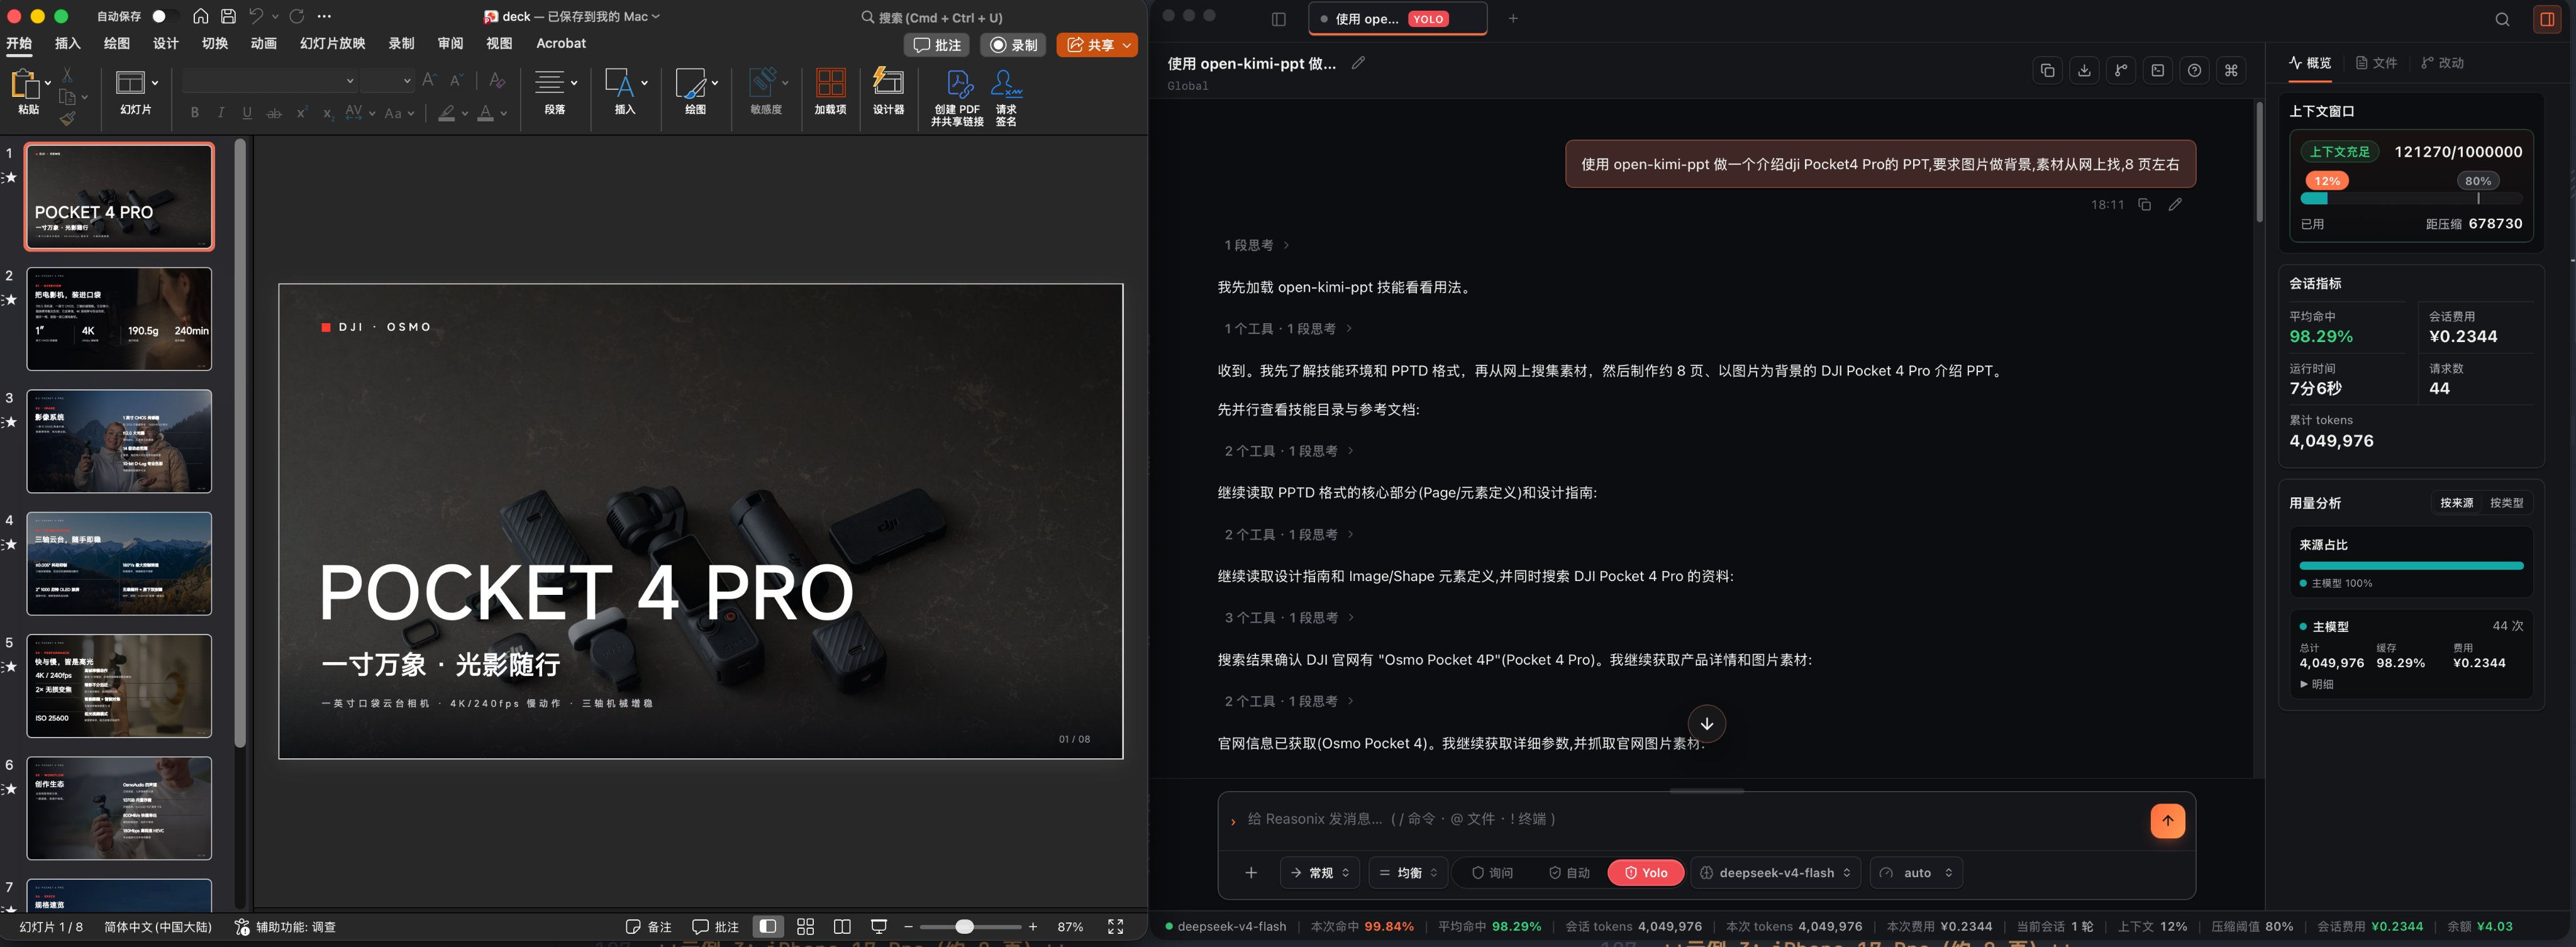Click the Increase Font Size icon
The height and width of the screenshot is (947, 2576).
[429, 80]
